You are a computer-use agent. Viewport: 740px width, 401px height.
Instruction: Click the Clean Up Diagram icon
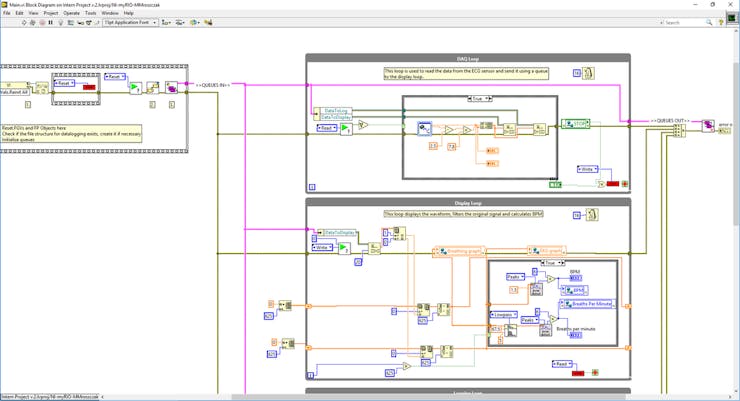208,22
